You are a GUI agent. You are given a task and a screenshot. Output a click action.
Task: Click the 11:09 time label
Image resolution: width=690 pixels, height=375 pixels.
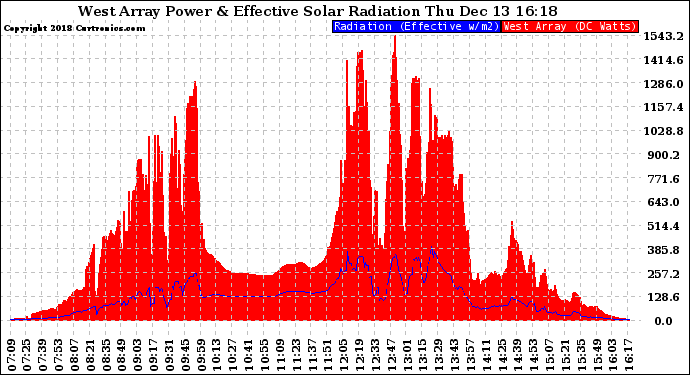[x=280, y=355]
